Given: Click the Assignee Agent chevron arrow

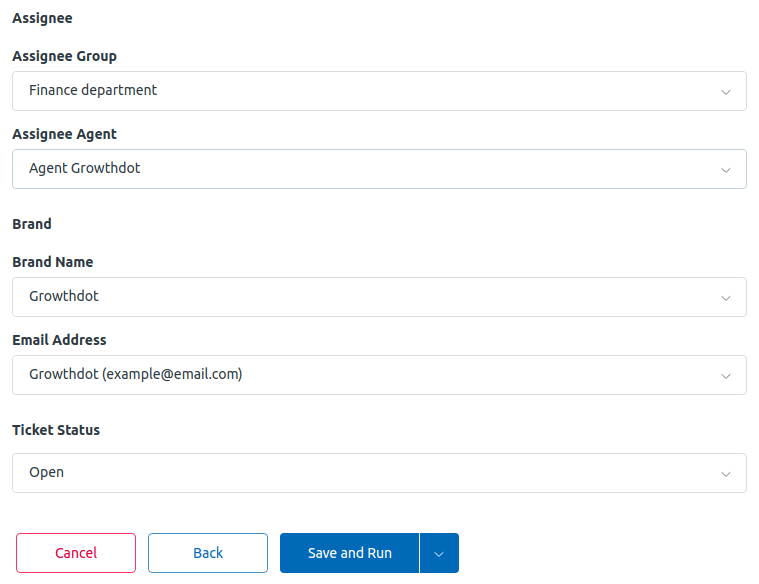Looking at the screenshot, I should [x=725, y=170].
